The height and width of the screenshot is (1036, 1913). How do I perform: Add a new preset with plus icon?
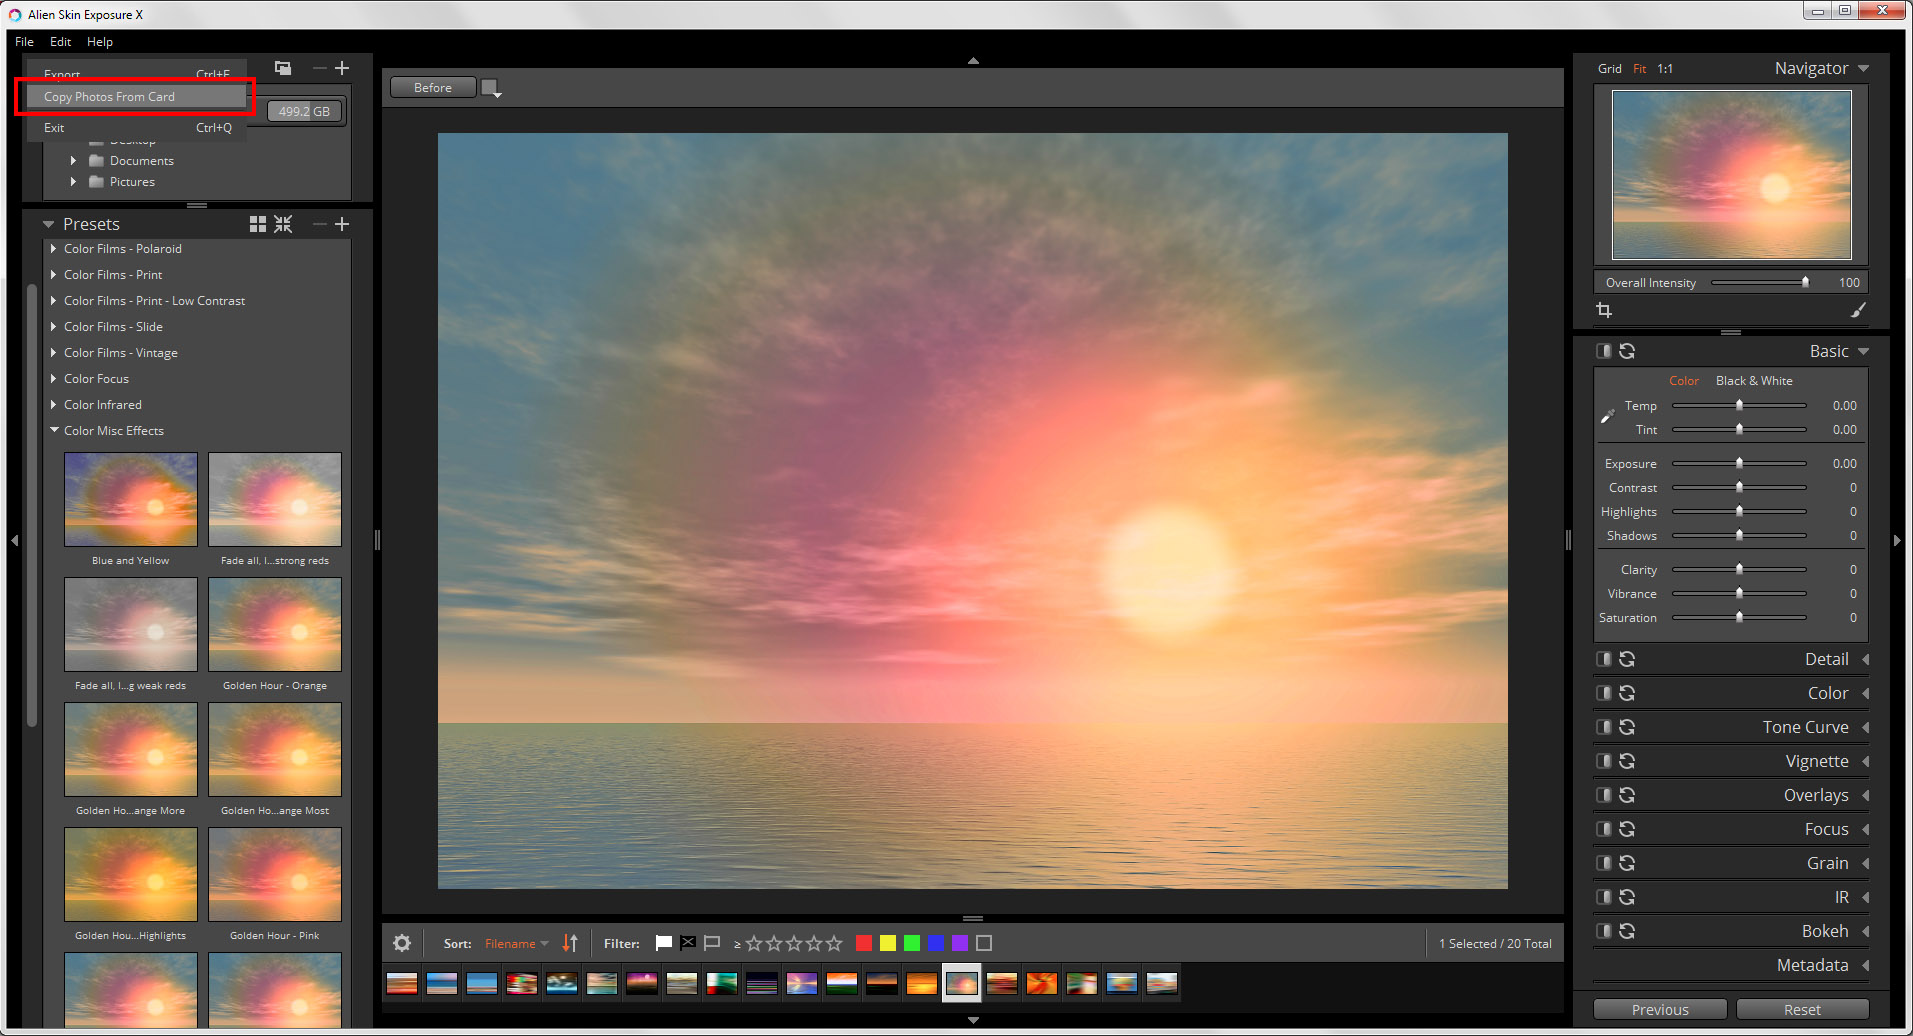click(x=342, y=224)
